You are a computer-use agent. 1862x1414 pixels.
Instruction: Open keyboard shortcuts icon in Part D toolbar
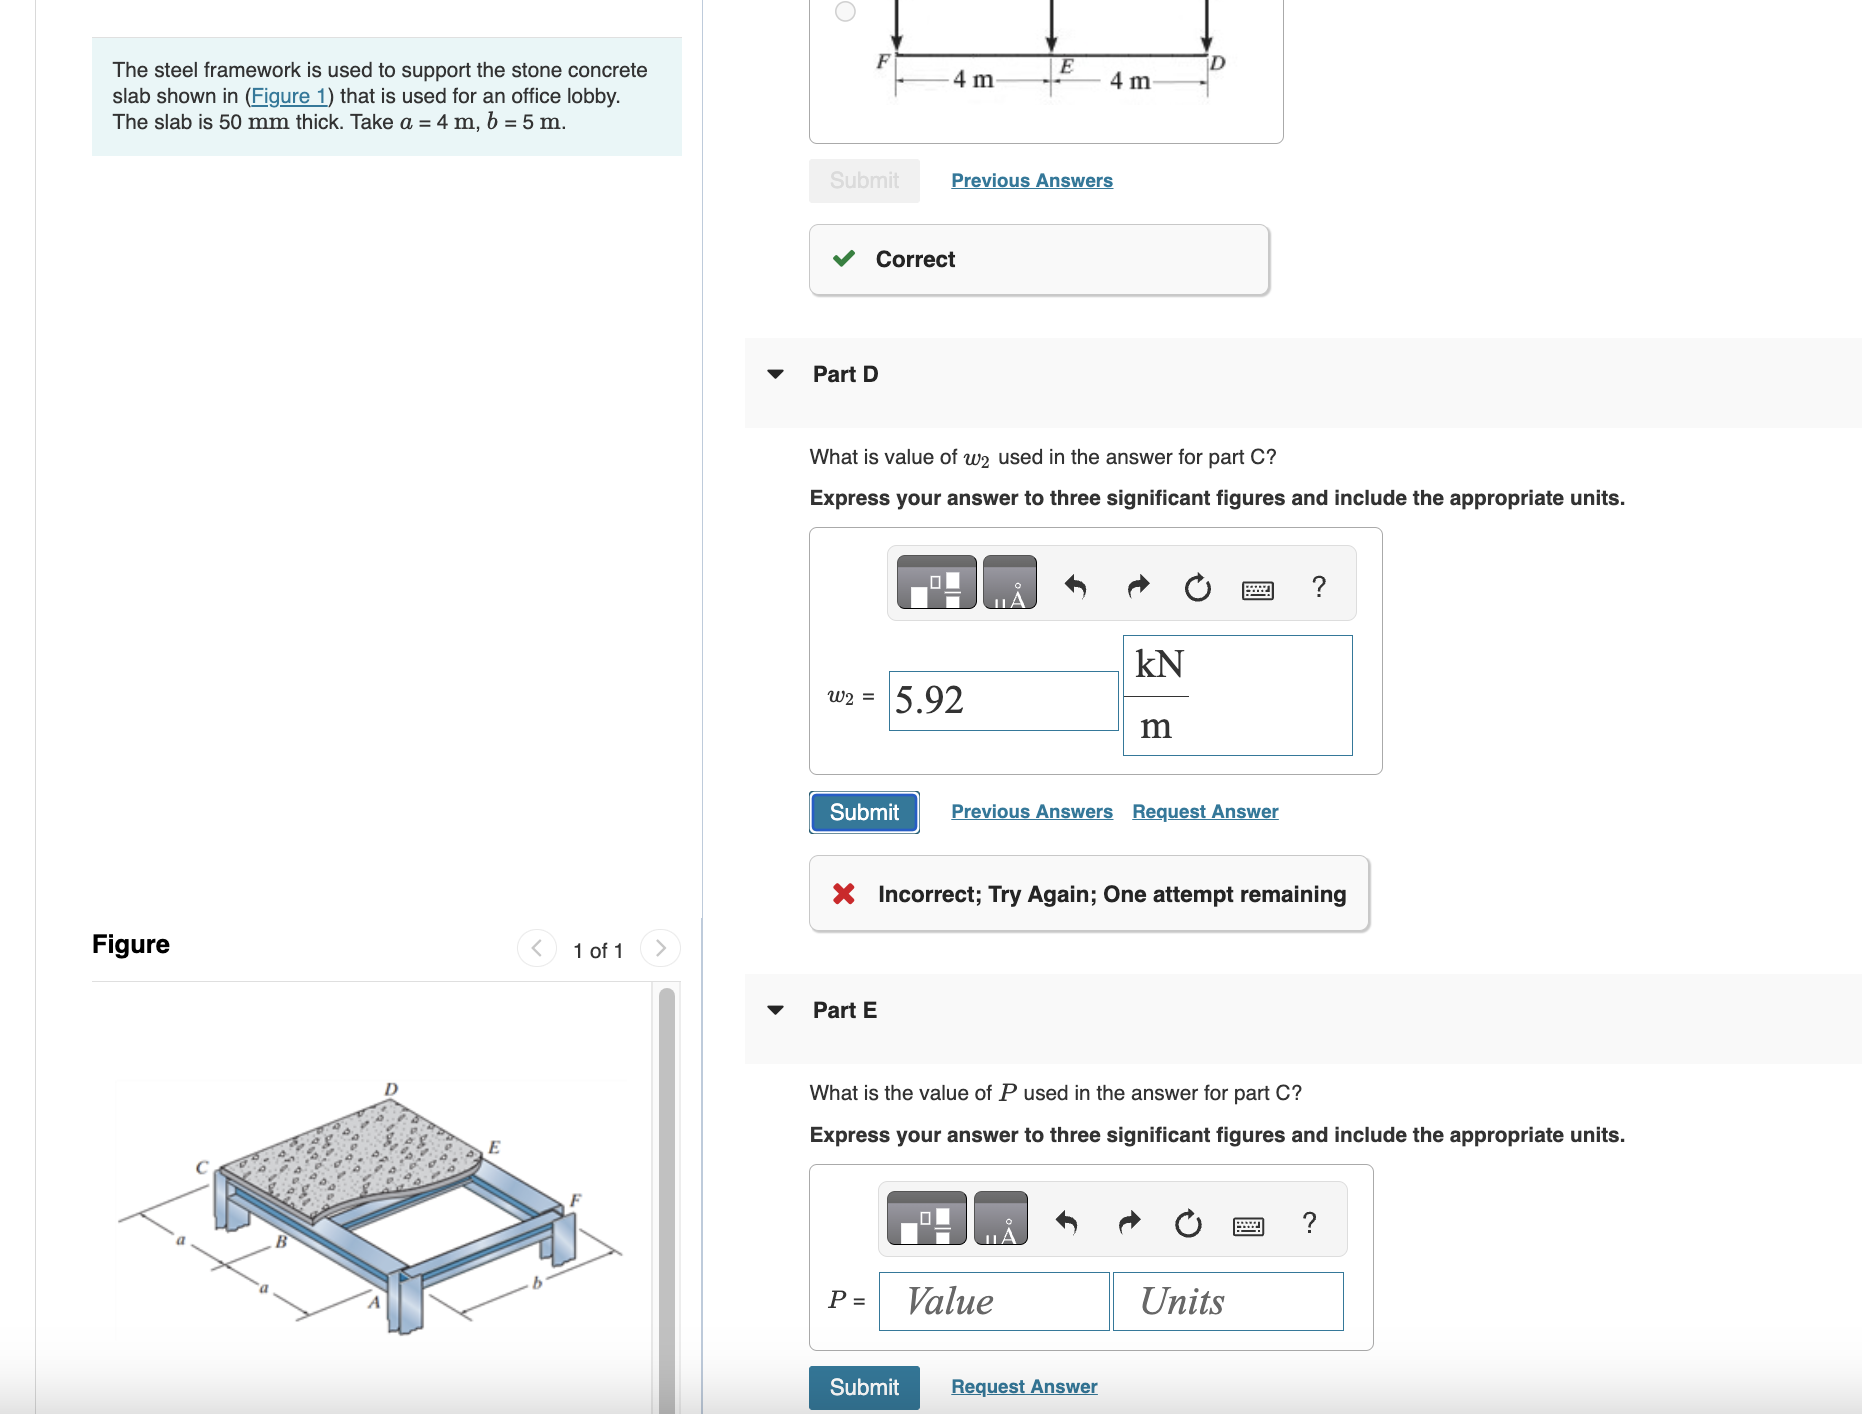(1257, 590)
